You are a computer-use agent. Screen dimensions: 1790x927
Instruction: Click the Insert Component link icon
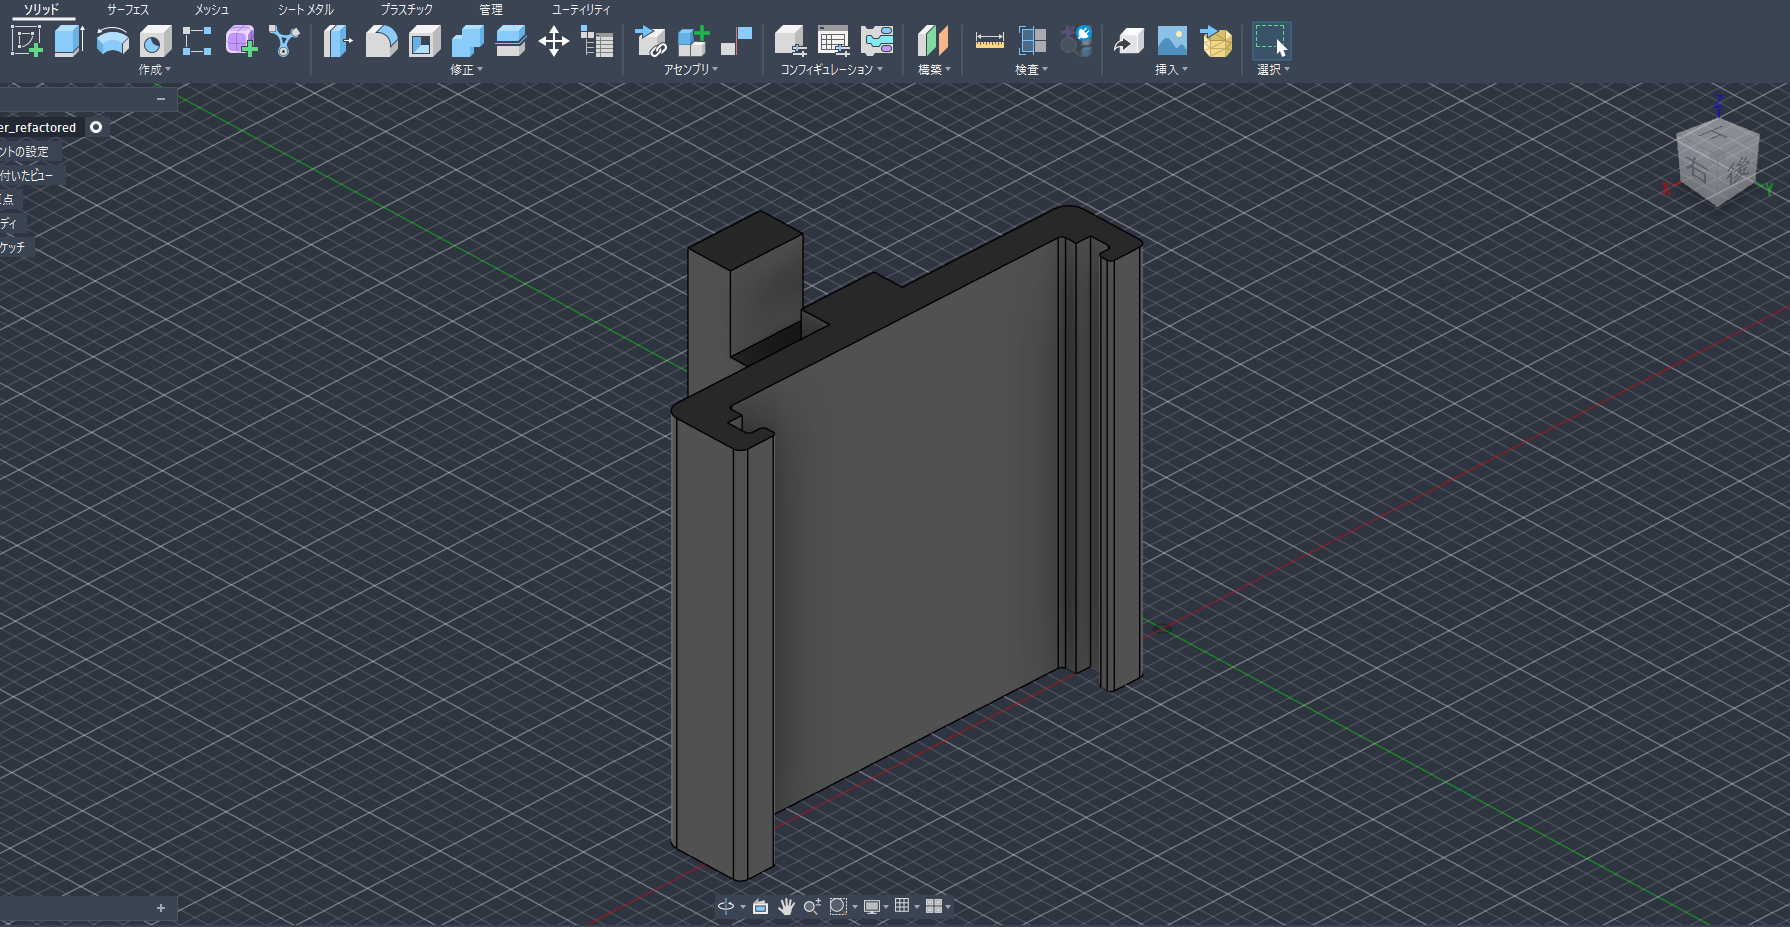coord(651,41)
